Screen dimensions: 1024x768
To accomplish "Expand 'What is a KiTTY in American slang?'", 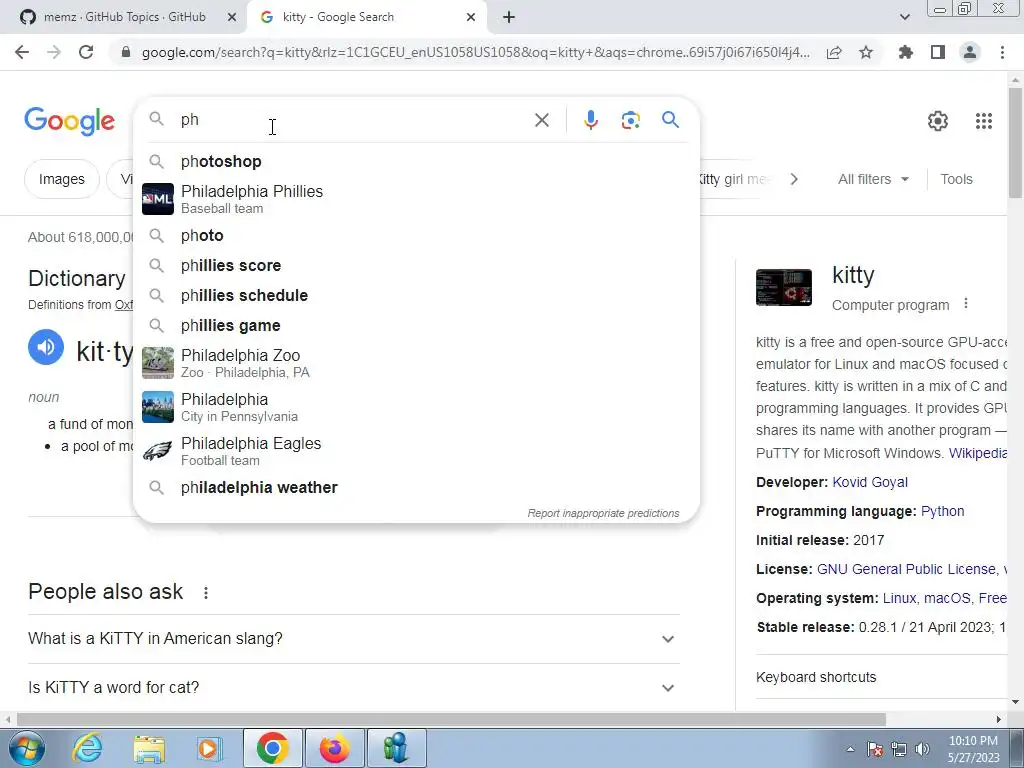I will (353, 639).
